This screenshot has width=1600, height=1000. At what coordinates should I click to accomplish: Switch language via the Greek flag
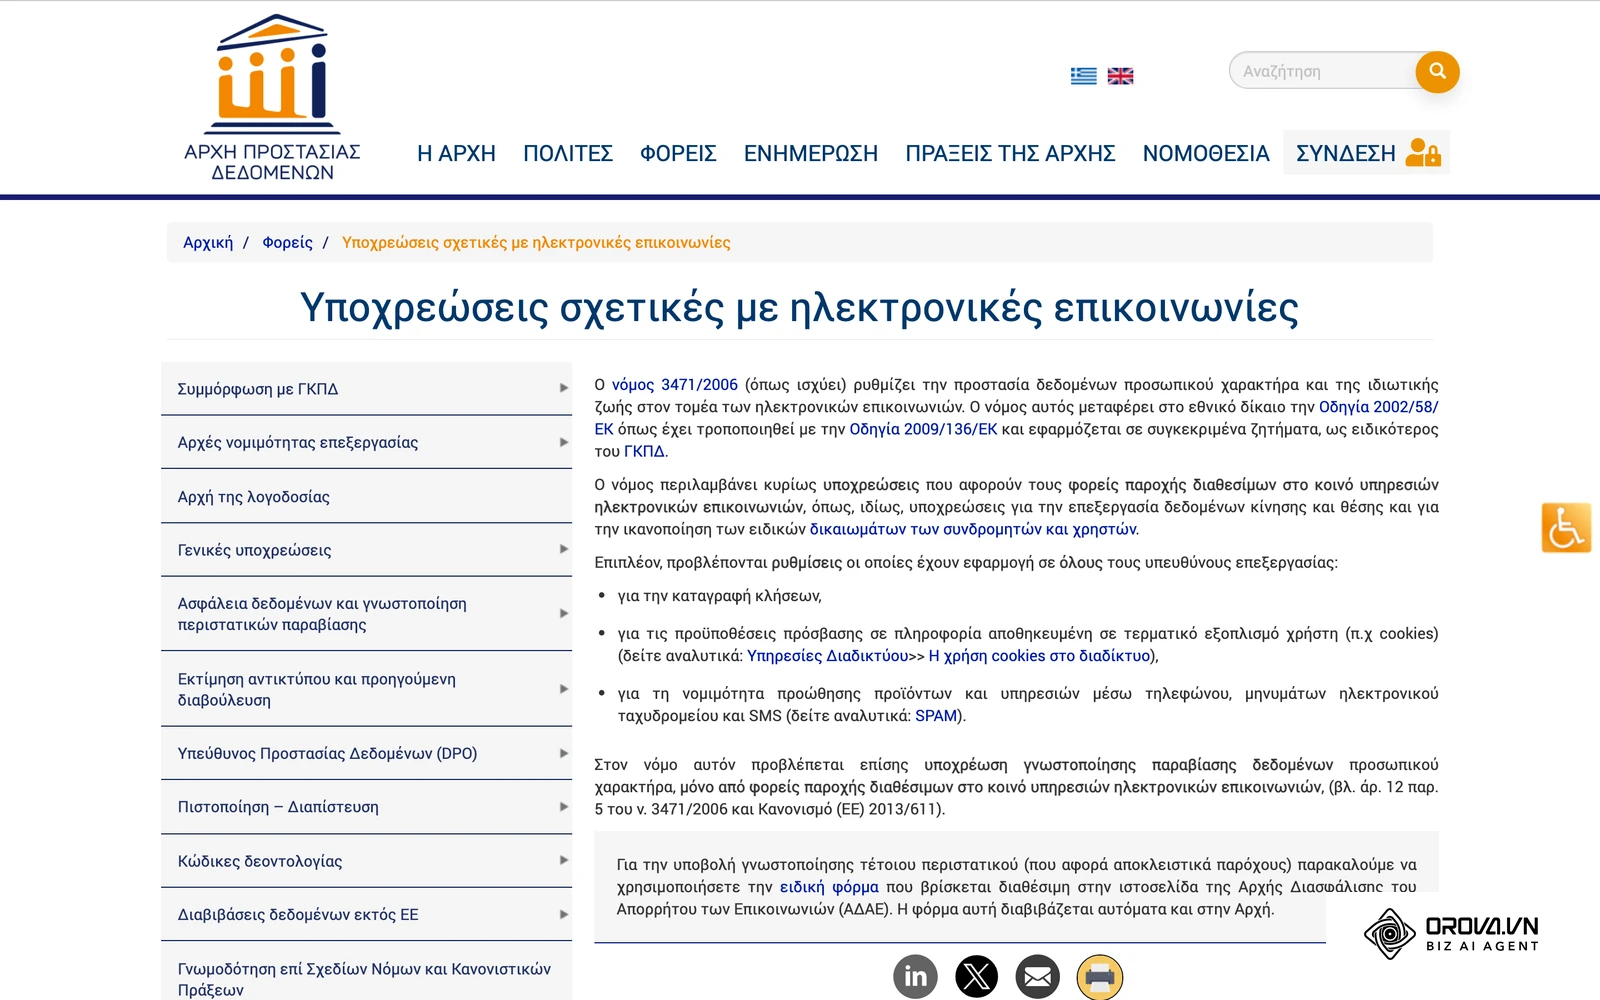pos(1083,76)
